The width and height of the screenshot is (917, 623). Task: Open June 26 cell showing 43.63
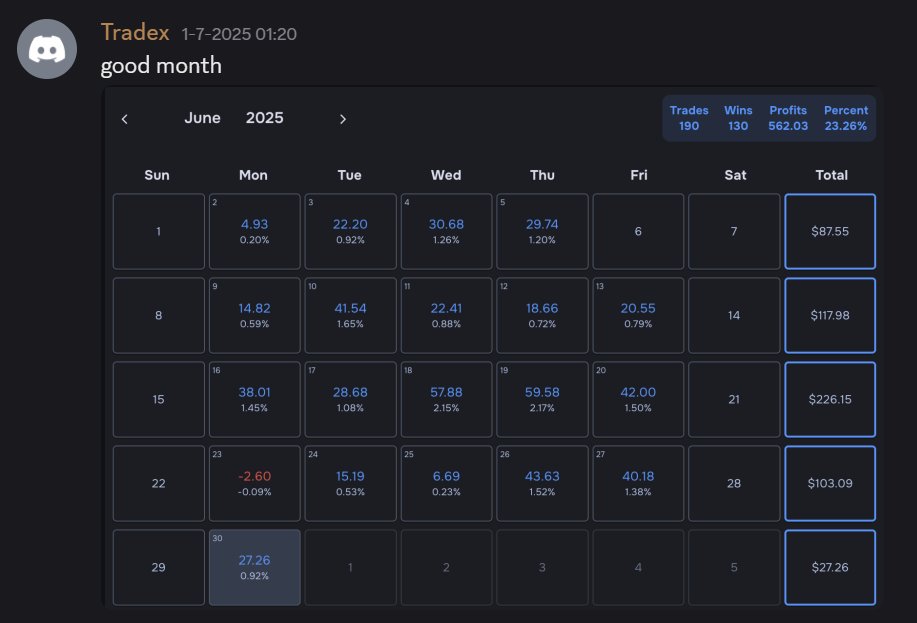click(542, 483)
